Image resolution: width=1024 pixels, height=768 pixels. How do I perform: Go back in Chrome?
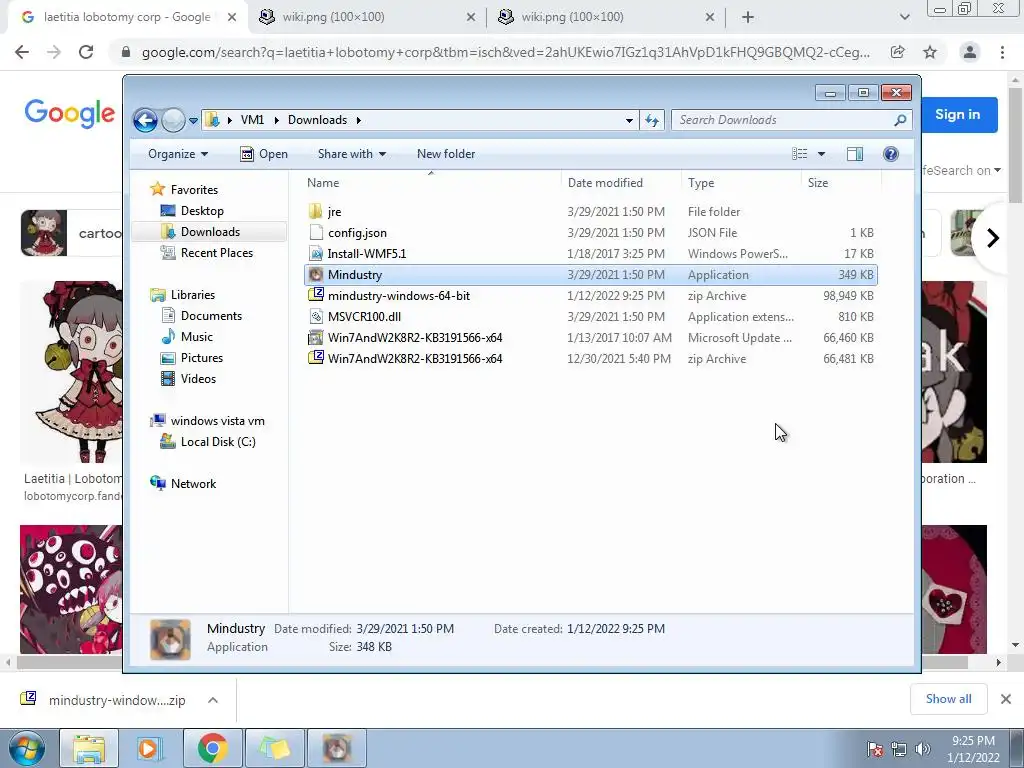point(22,52)
